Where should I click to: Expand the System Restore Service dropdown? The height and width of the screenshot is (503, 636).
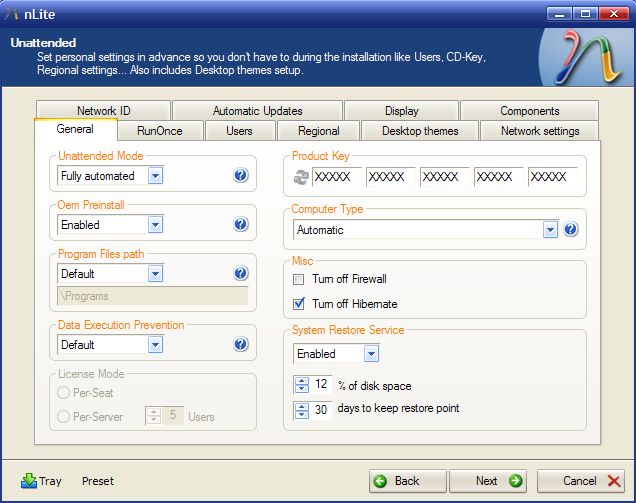(371, 354)
